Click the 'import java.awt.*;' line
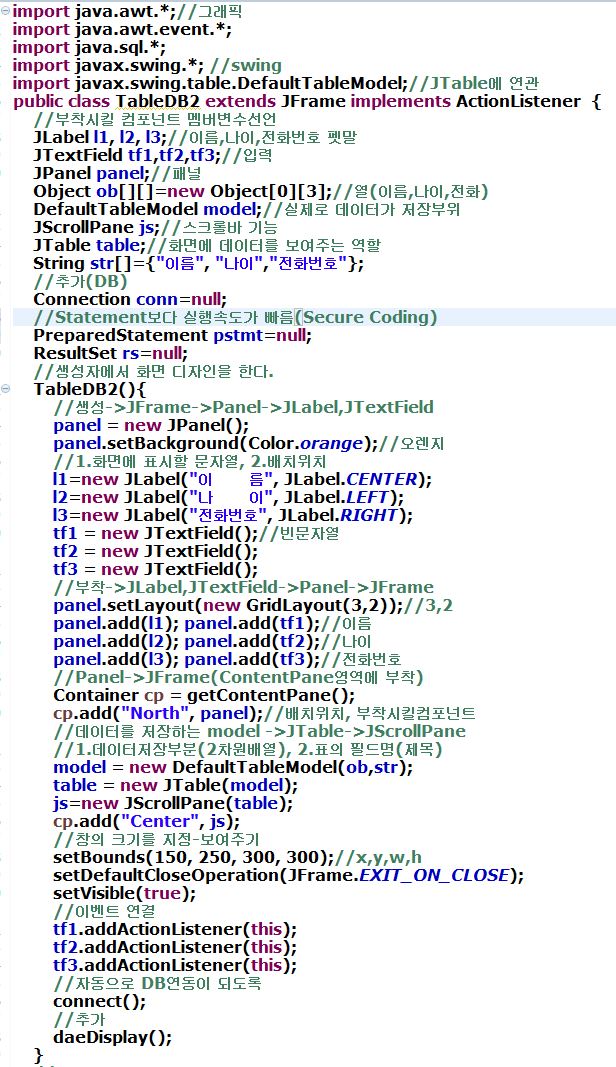Screen dimensions: 616x1067 [x=127, y=12]
